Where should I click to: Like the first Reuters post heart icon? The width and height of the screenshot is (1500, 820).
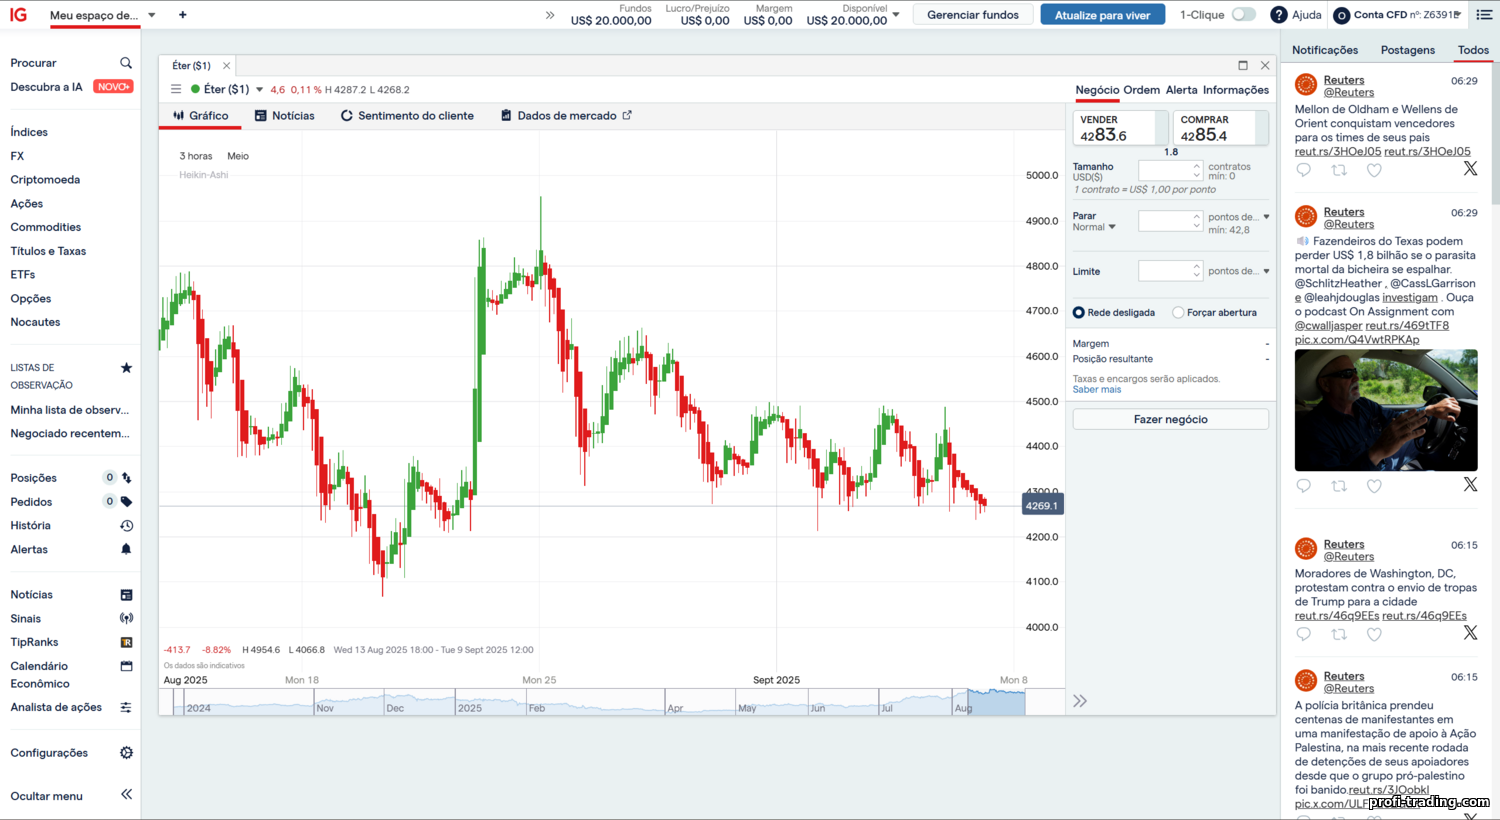tap(1374, 170)
